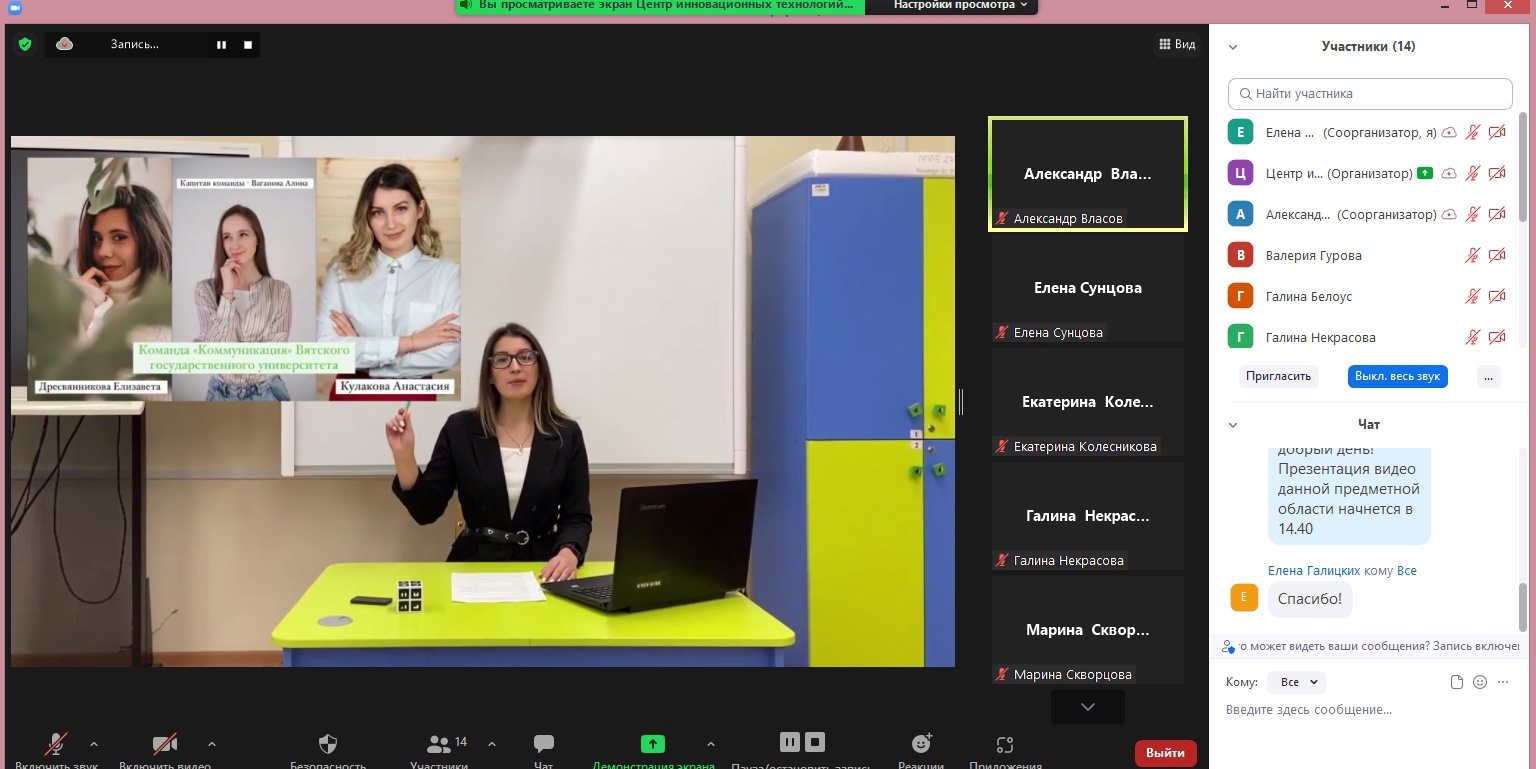Collapse the Участники (14) panel chevron
Screen dimensions: 1536x769
coord(1233,47)
